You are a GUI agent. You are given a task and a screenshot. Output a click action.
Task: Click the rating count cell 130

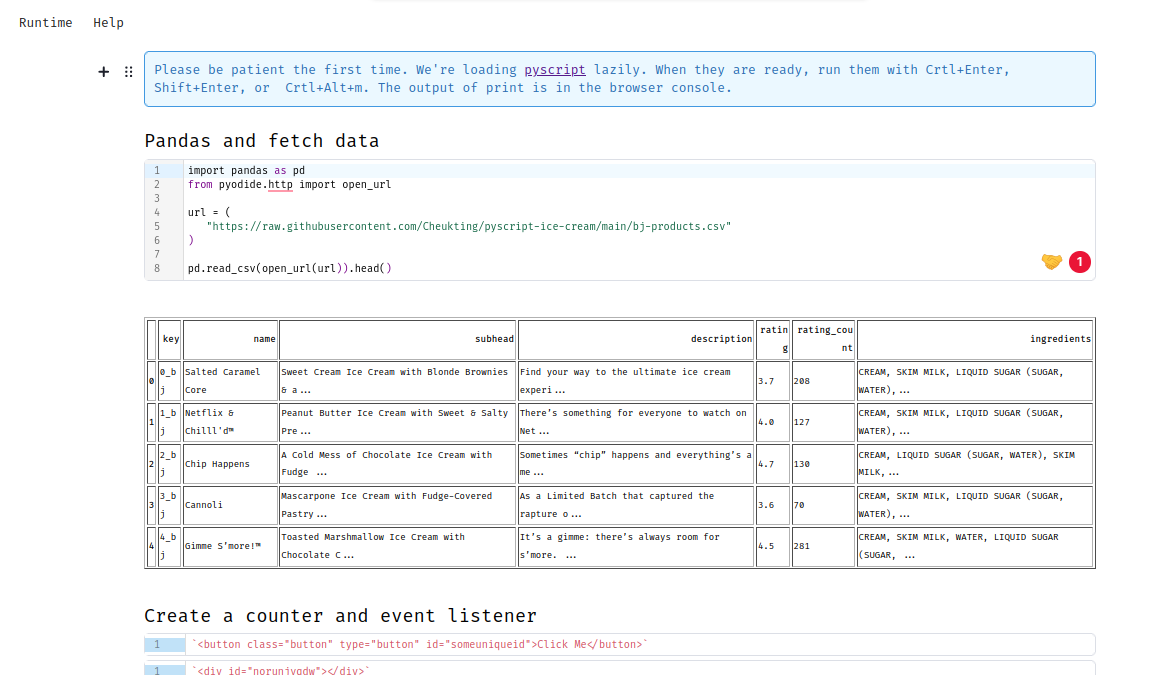tap(823, 464)
